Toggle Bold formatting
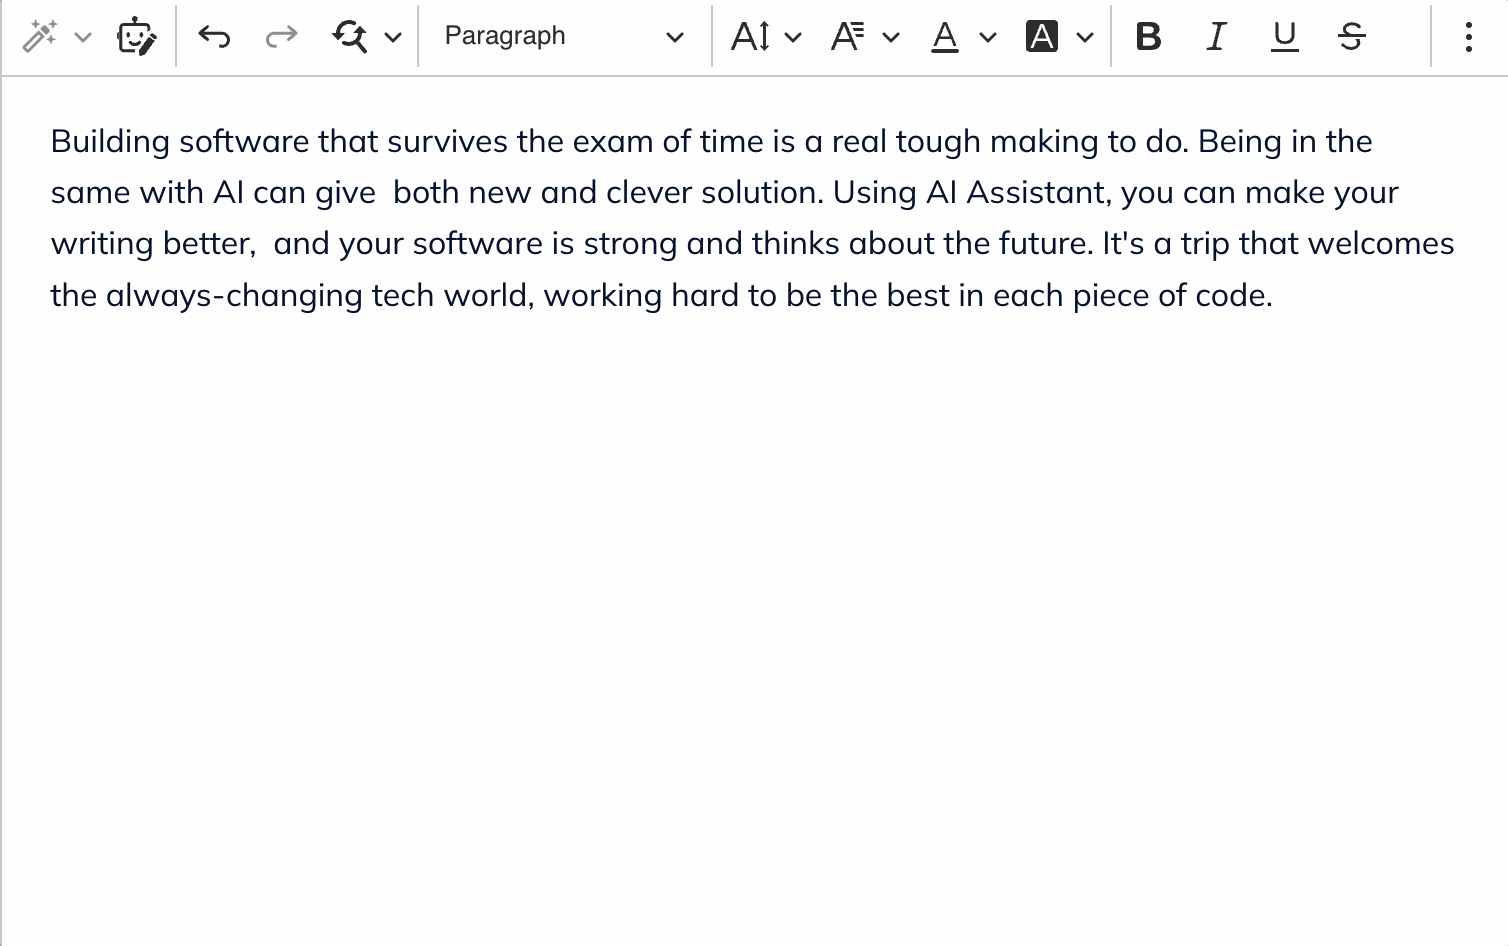The width and height of the screenshot is (1508, 946). pos(1148,37)
